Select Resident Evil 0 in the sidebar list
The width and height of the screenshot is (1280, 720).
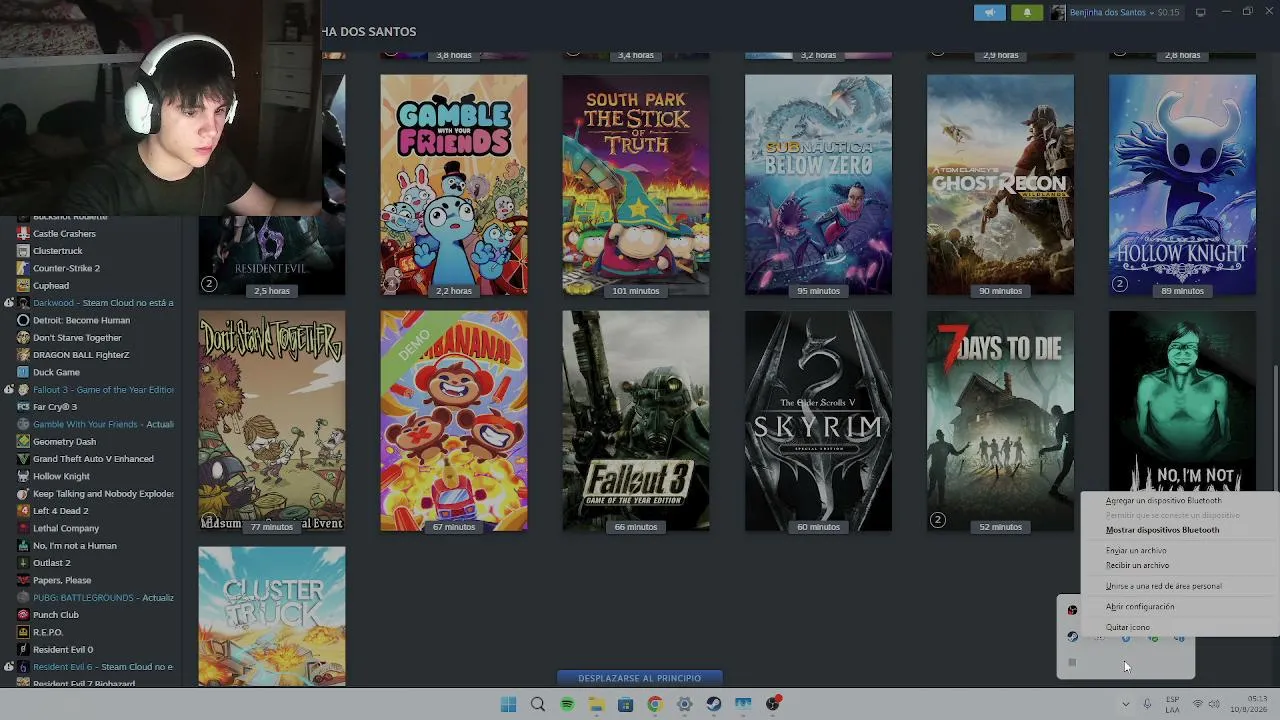(63, 650)
